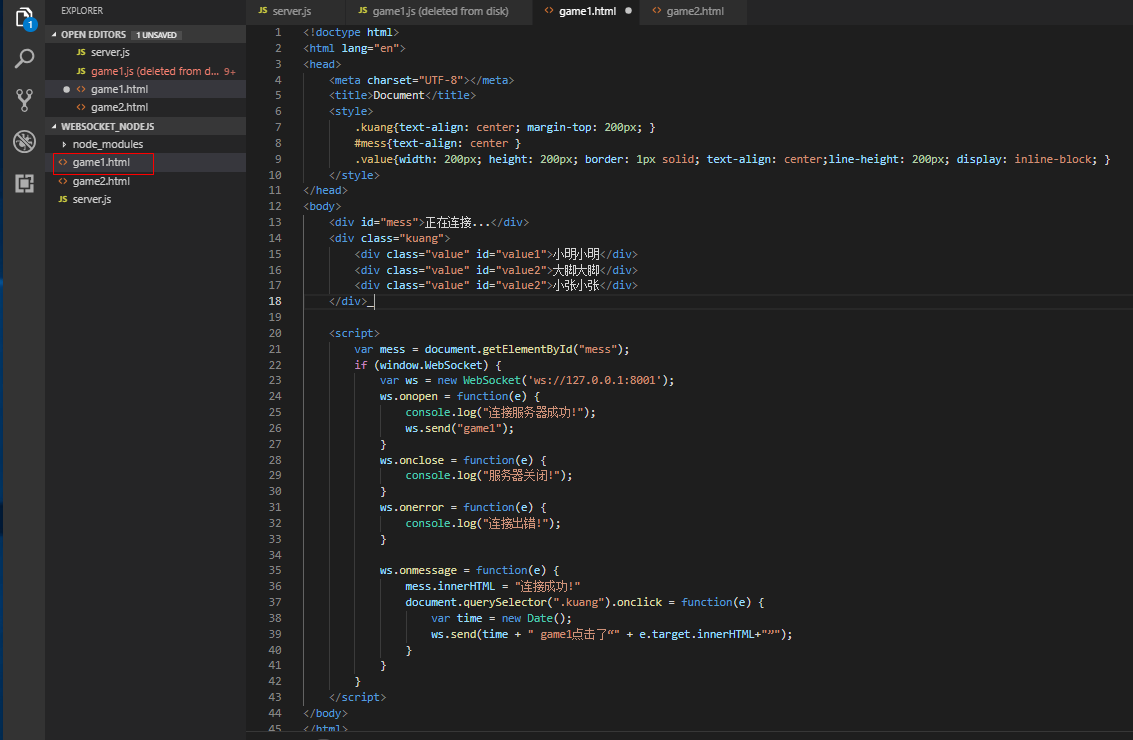Collapse the WEBSOCKET_NODEJS folder section
Screen dimensions: 1133x740
pos(107,127)
